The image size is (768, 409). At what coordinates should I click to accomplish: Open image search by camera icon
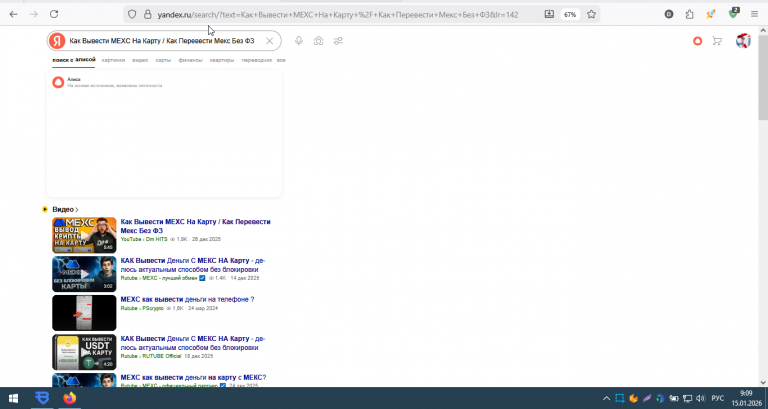tap(318, 41)
